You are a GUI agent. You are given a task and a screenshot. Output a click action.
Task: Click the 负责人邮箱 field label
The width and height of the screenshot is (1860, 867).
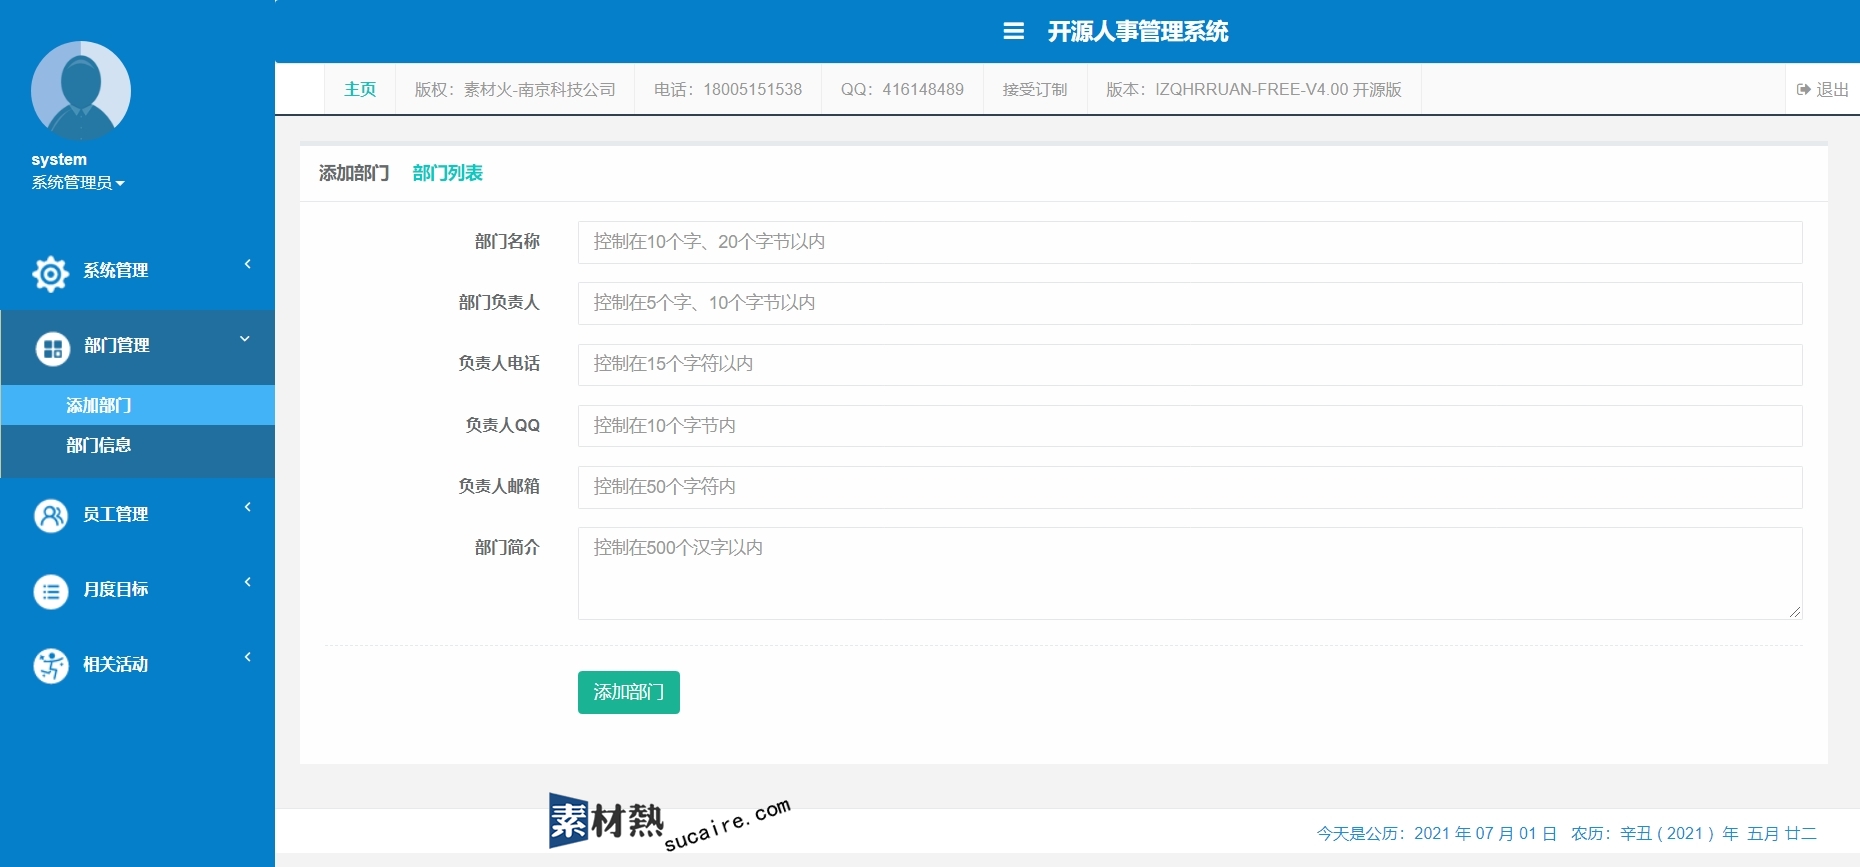click(x=499, y=486)
